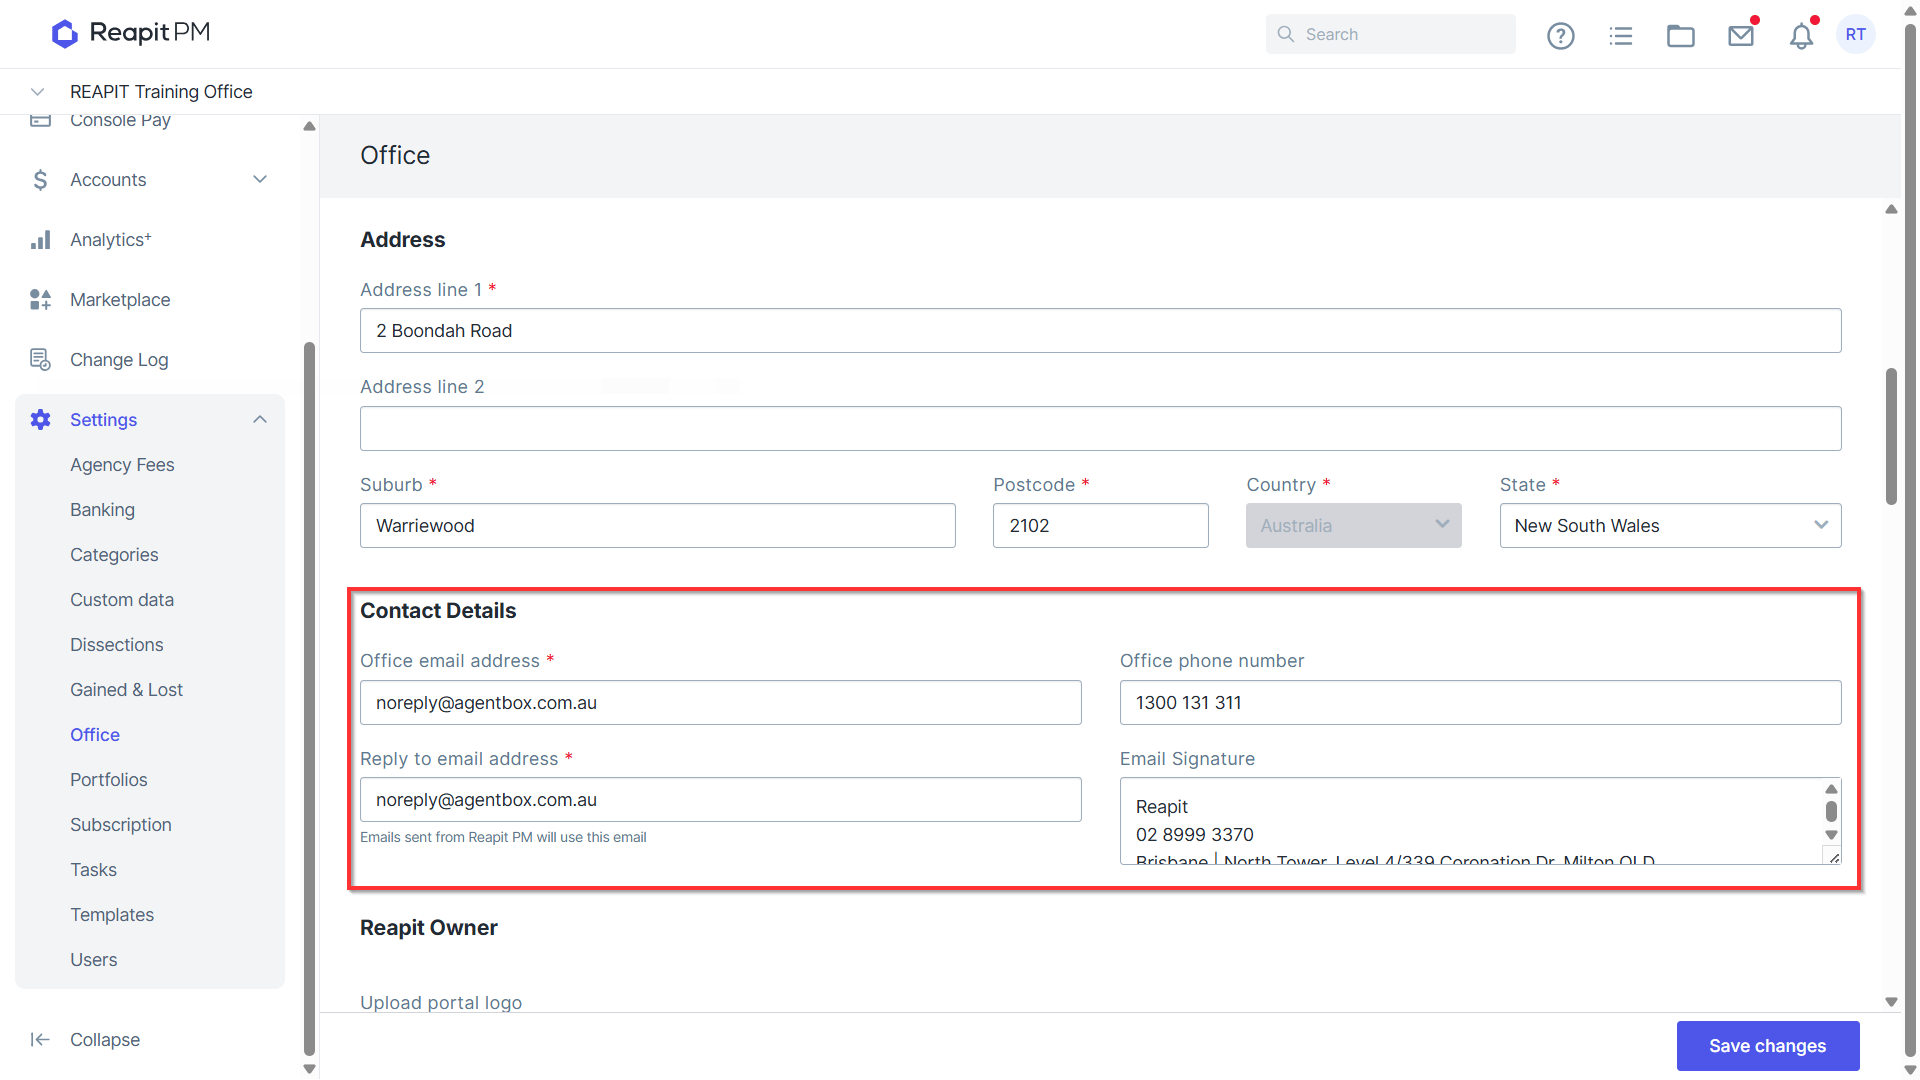Viewport: 1920px width, 1080px height.
Task: Open the Marketplace sidebar item
Action: pos(120,300)
